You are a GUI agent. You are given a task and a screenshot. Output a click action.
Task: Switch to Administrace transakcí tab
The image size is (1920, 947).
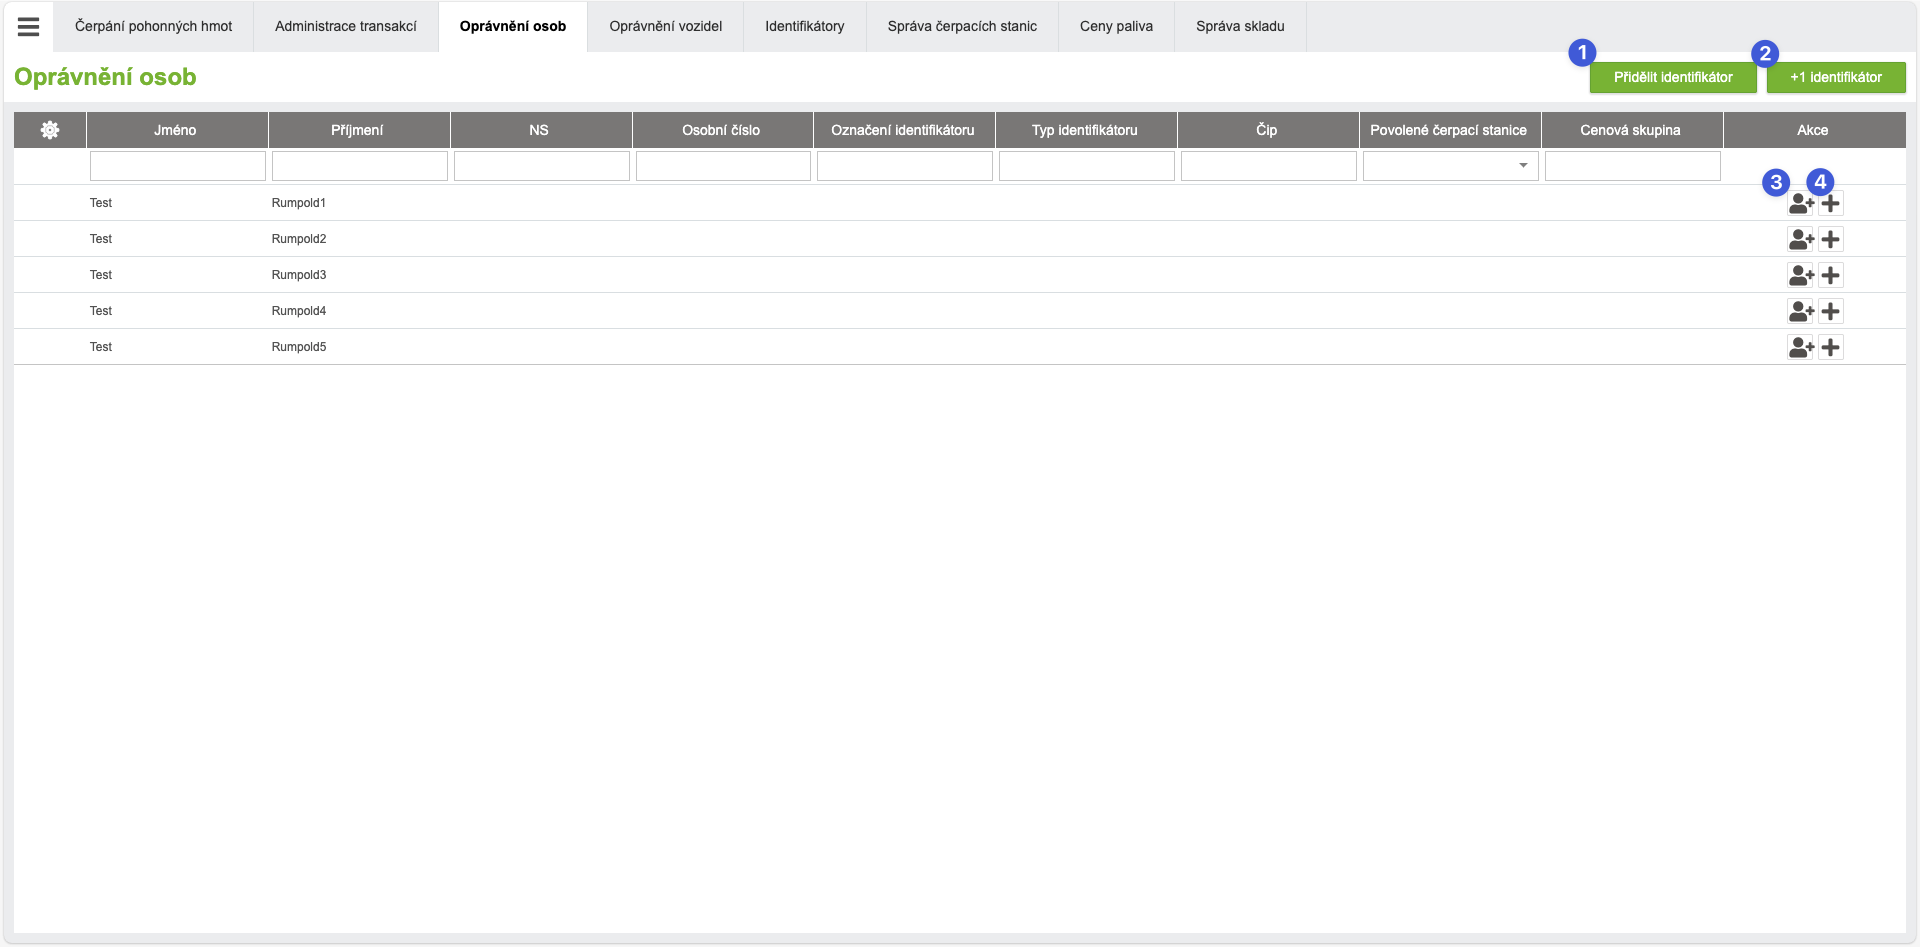click(346, 26)
